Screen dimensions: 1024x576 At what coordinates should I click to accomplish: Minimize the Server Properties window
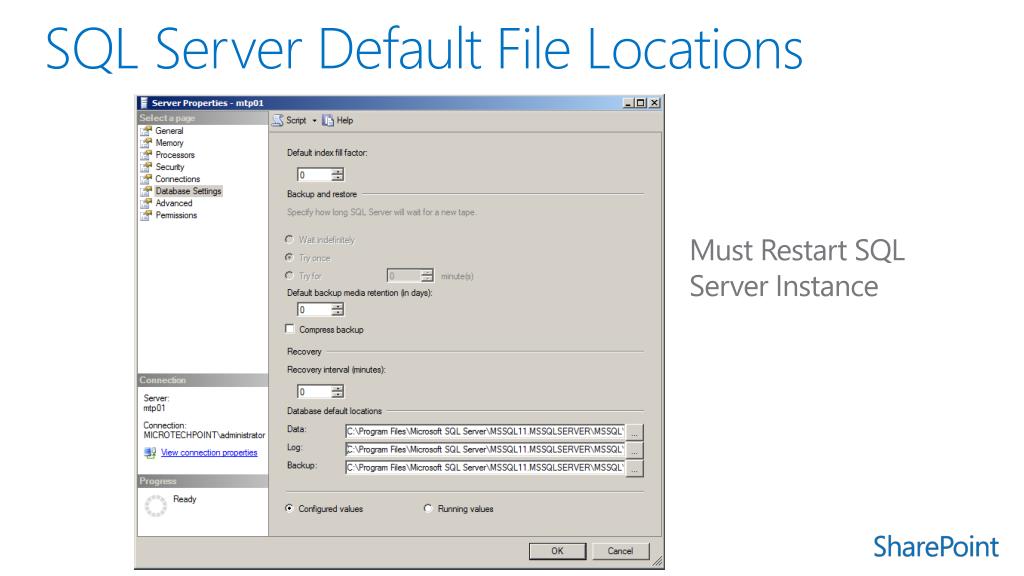pyautogui.click(x=628, y=103)
